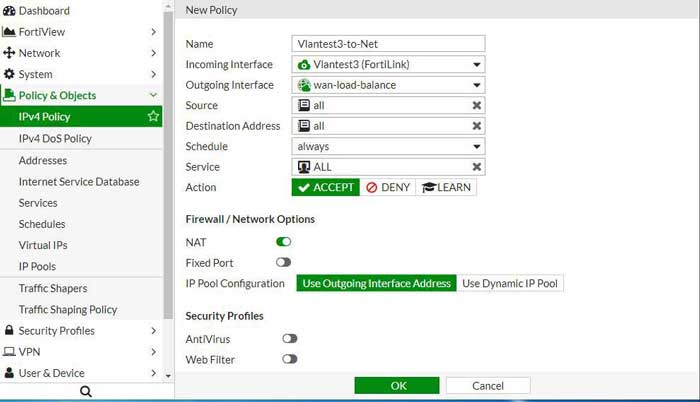The width and height of the screenshot is (700, 402).
Task: Click the Service ALL monitor icon
Action: [x=304, y=167]
